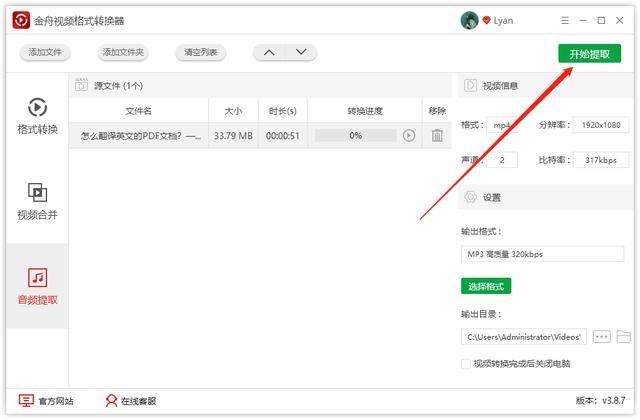The height and width of the screenshot is (420, 640).
Task: Click the 选择格式 button
Action: coord(486,286)
